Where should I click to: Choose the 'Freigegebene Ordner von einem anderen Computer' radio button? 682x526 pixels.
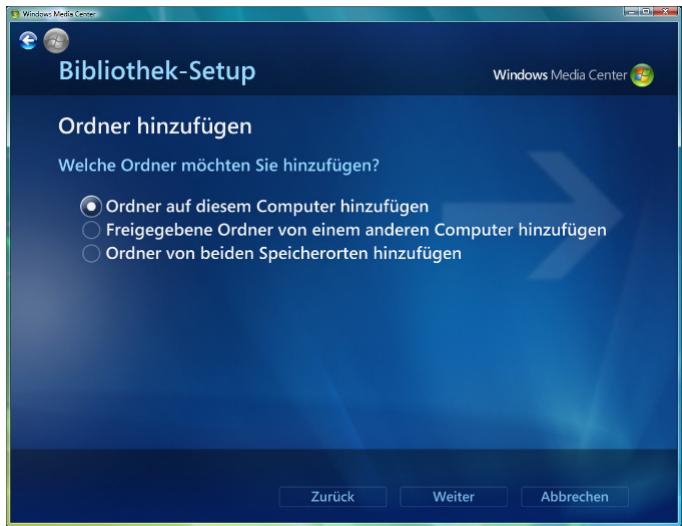[91, 230]
